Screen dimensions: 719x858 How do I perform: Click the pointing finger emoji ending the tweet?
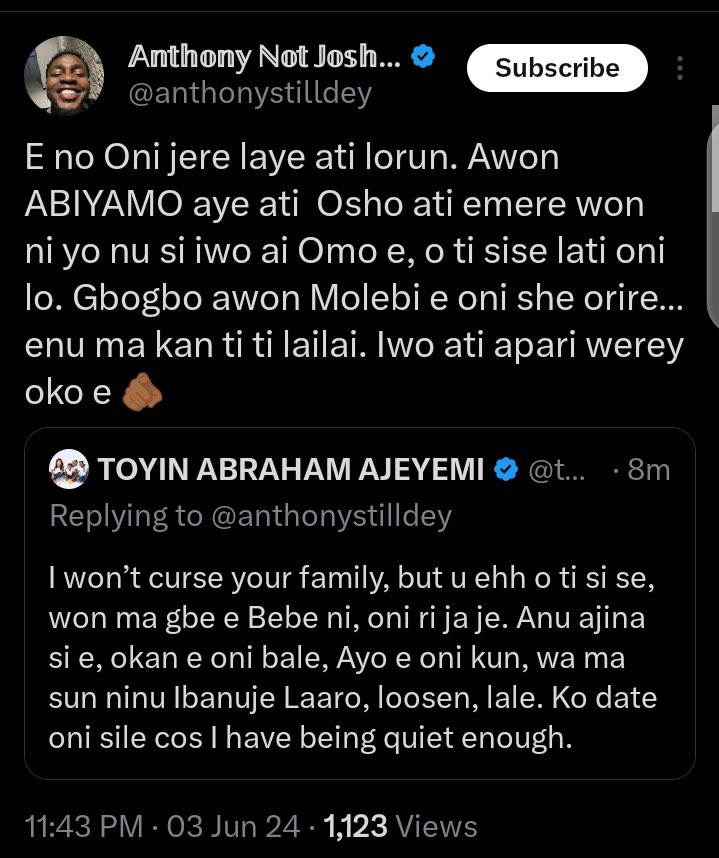click(x=140, y=392)
